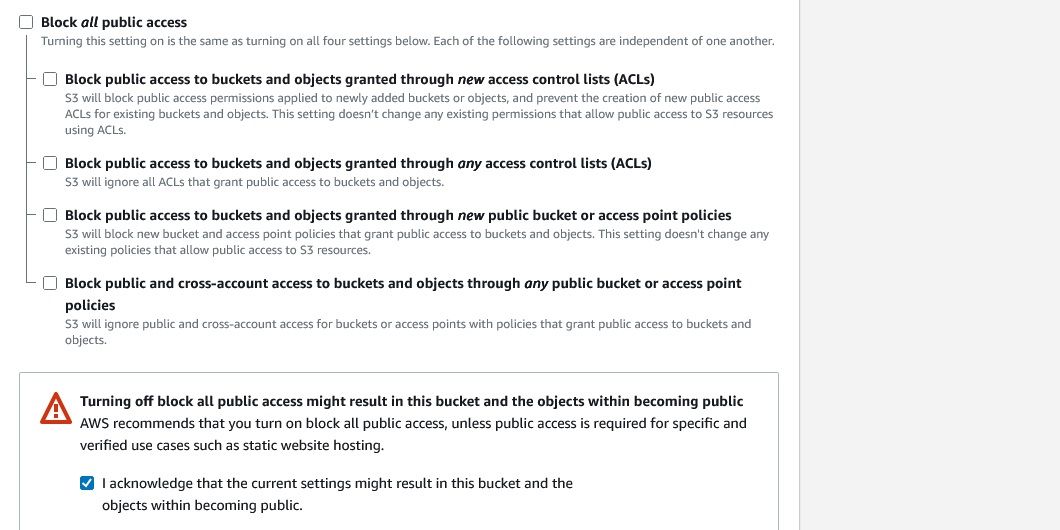The image size is (1060, 530).
Task: Check the box blocking new ACL public access
Action: pyautogui.click(x=50, y=79)
